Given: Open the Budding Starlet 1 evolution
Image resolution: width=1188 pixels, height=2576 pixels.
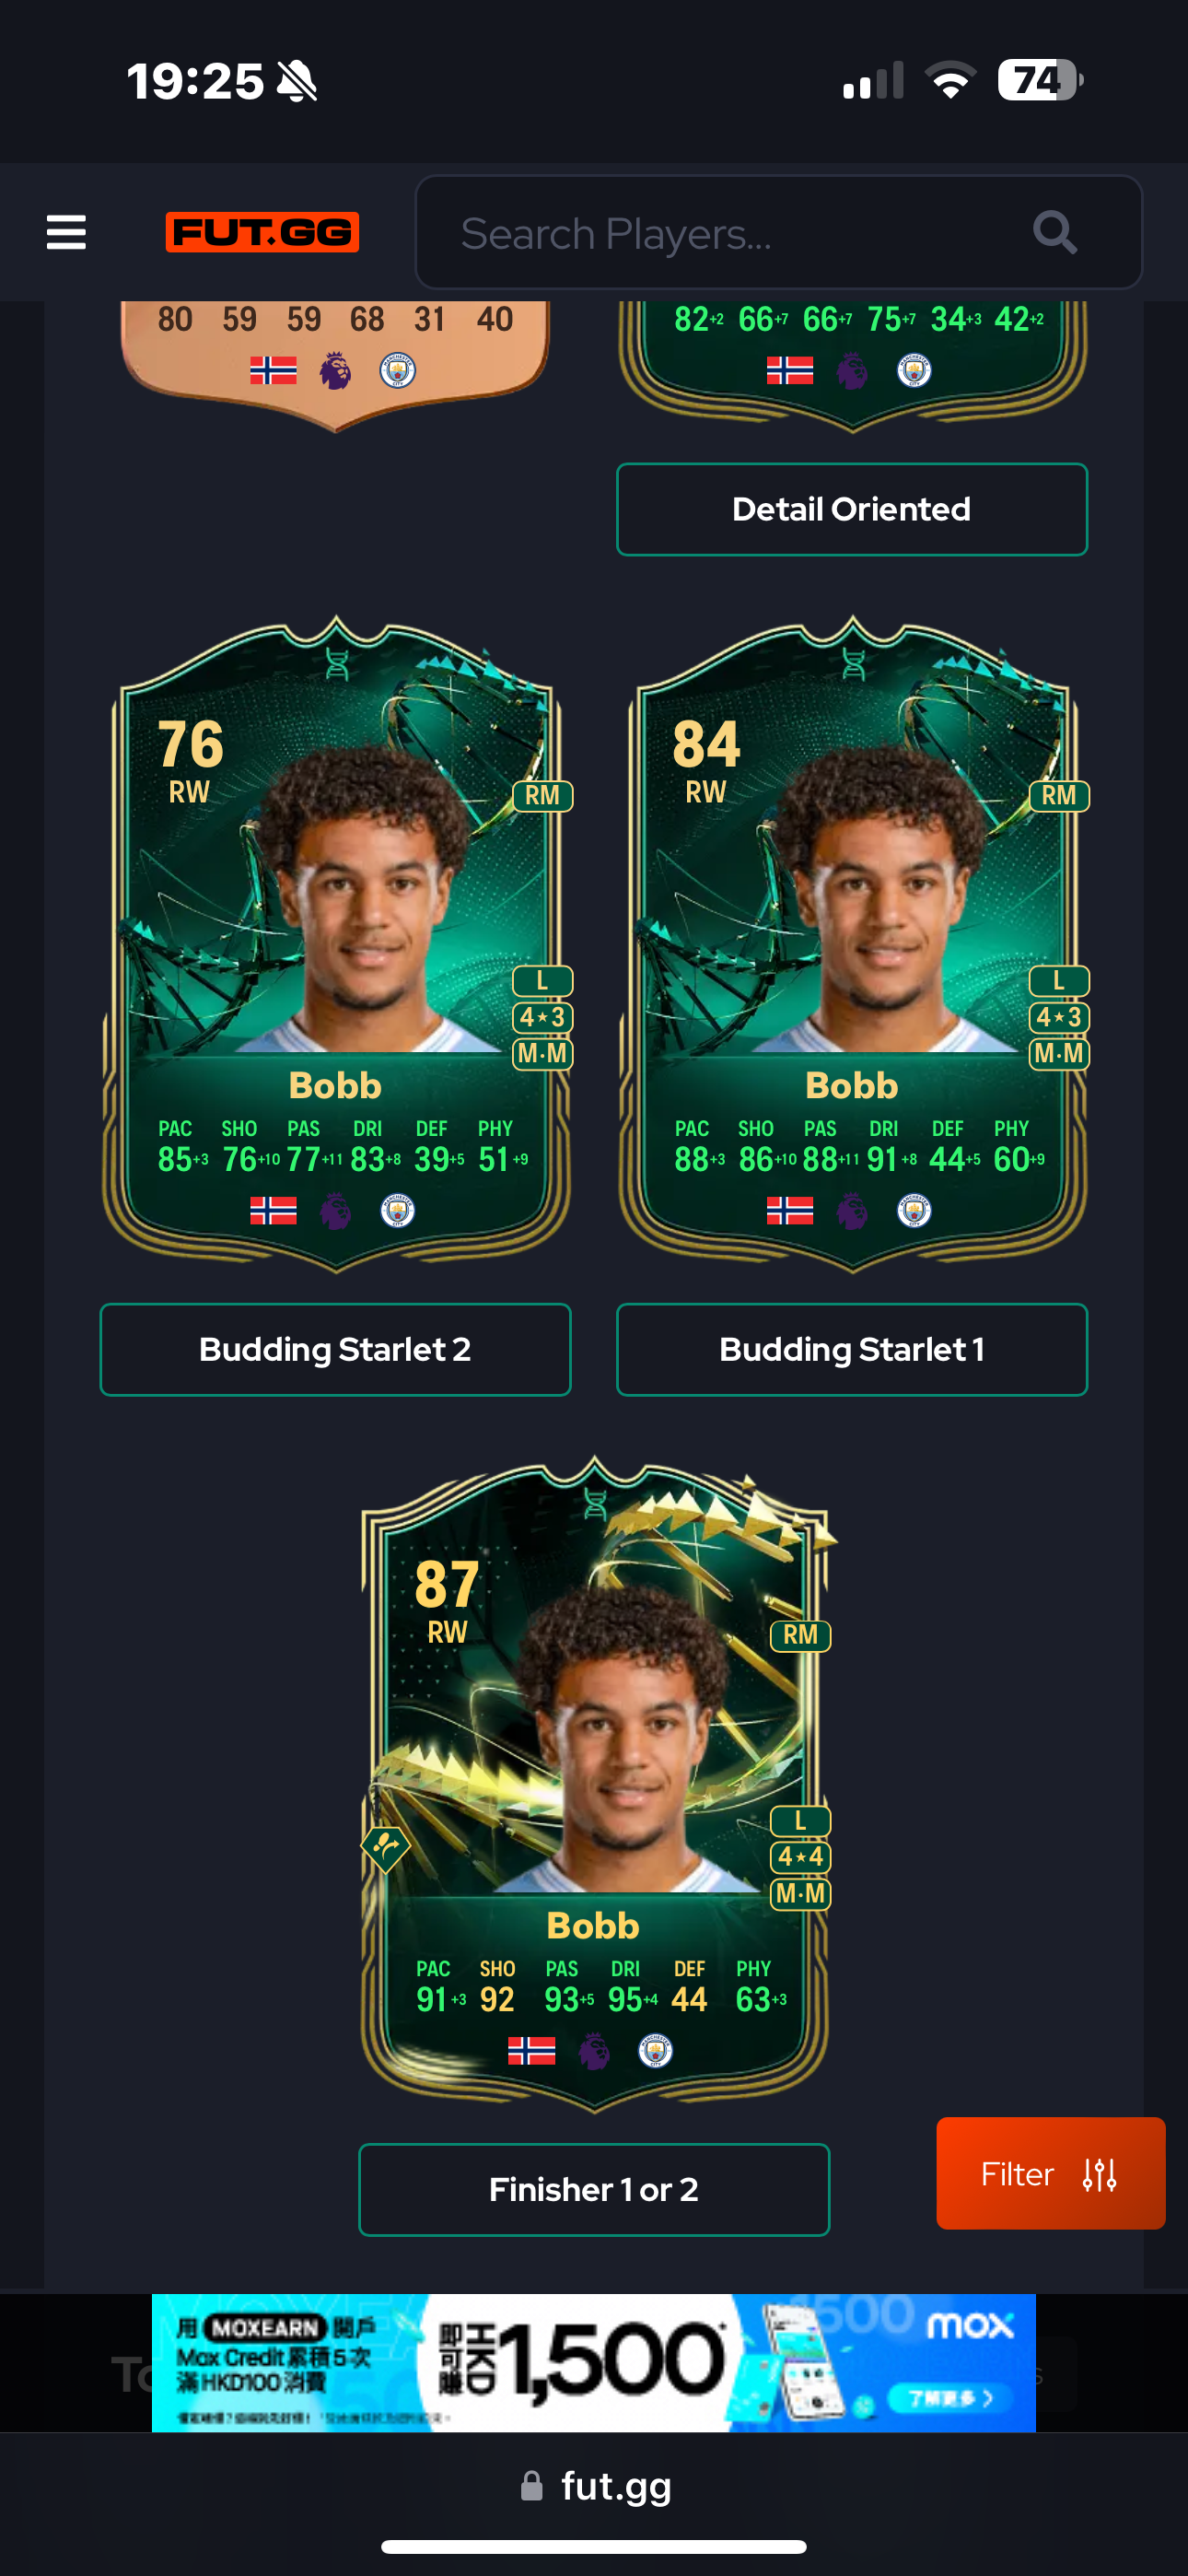Looking at the screenshot, I should click(852, 1349).
